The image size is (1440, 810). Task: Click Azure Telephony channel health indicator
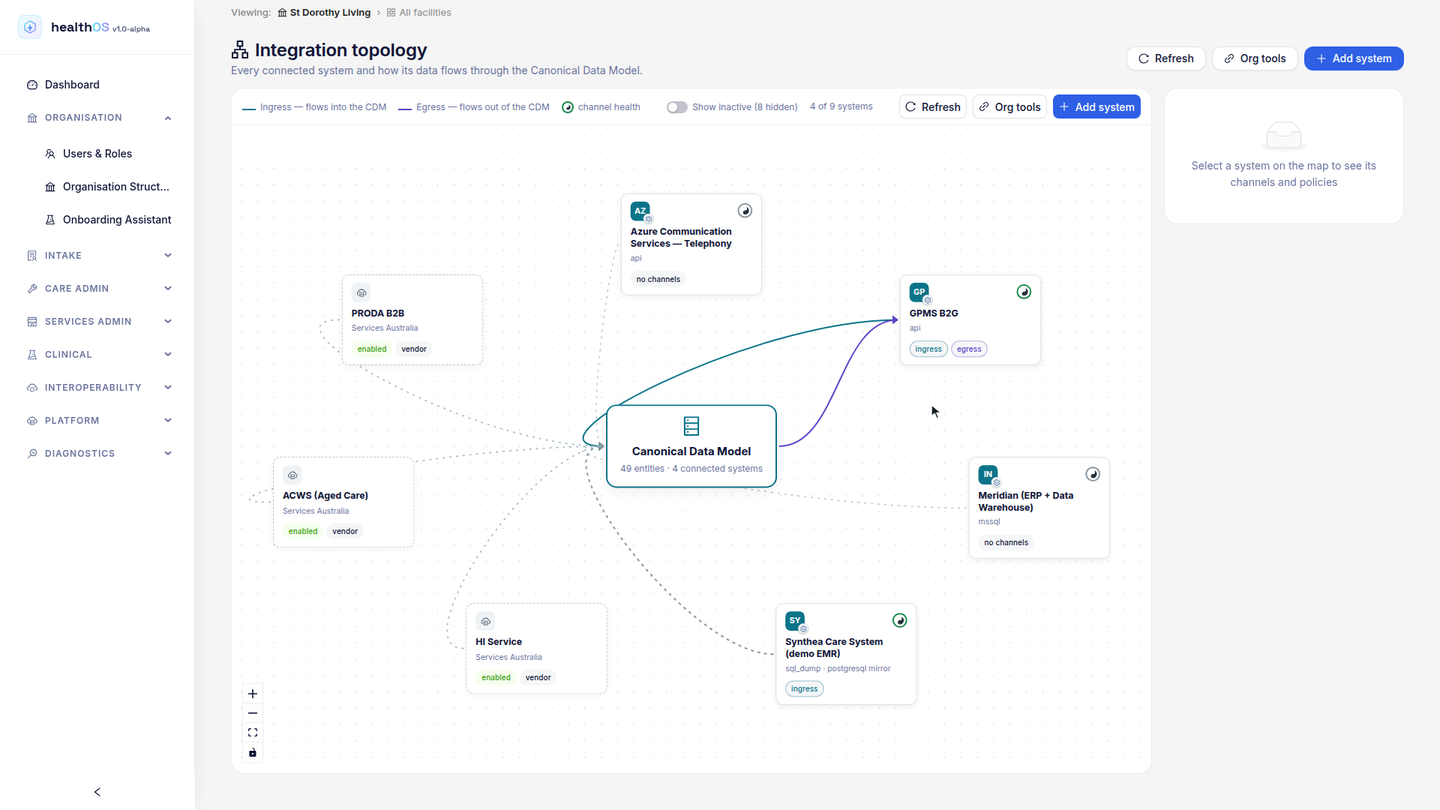pos(744,211)
